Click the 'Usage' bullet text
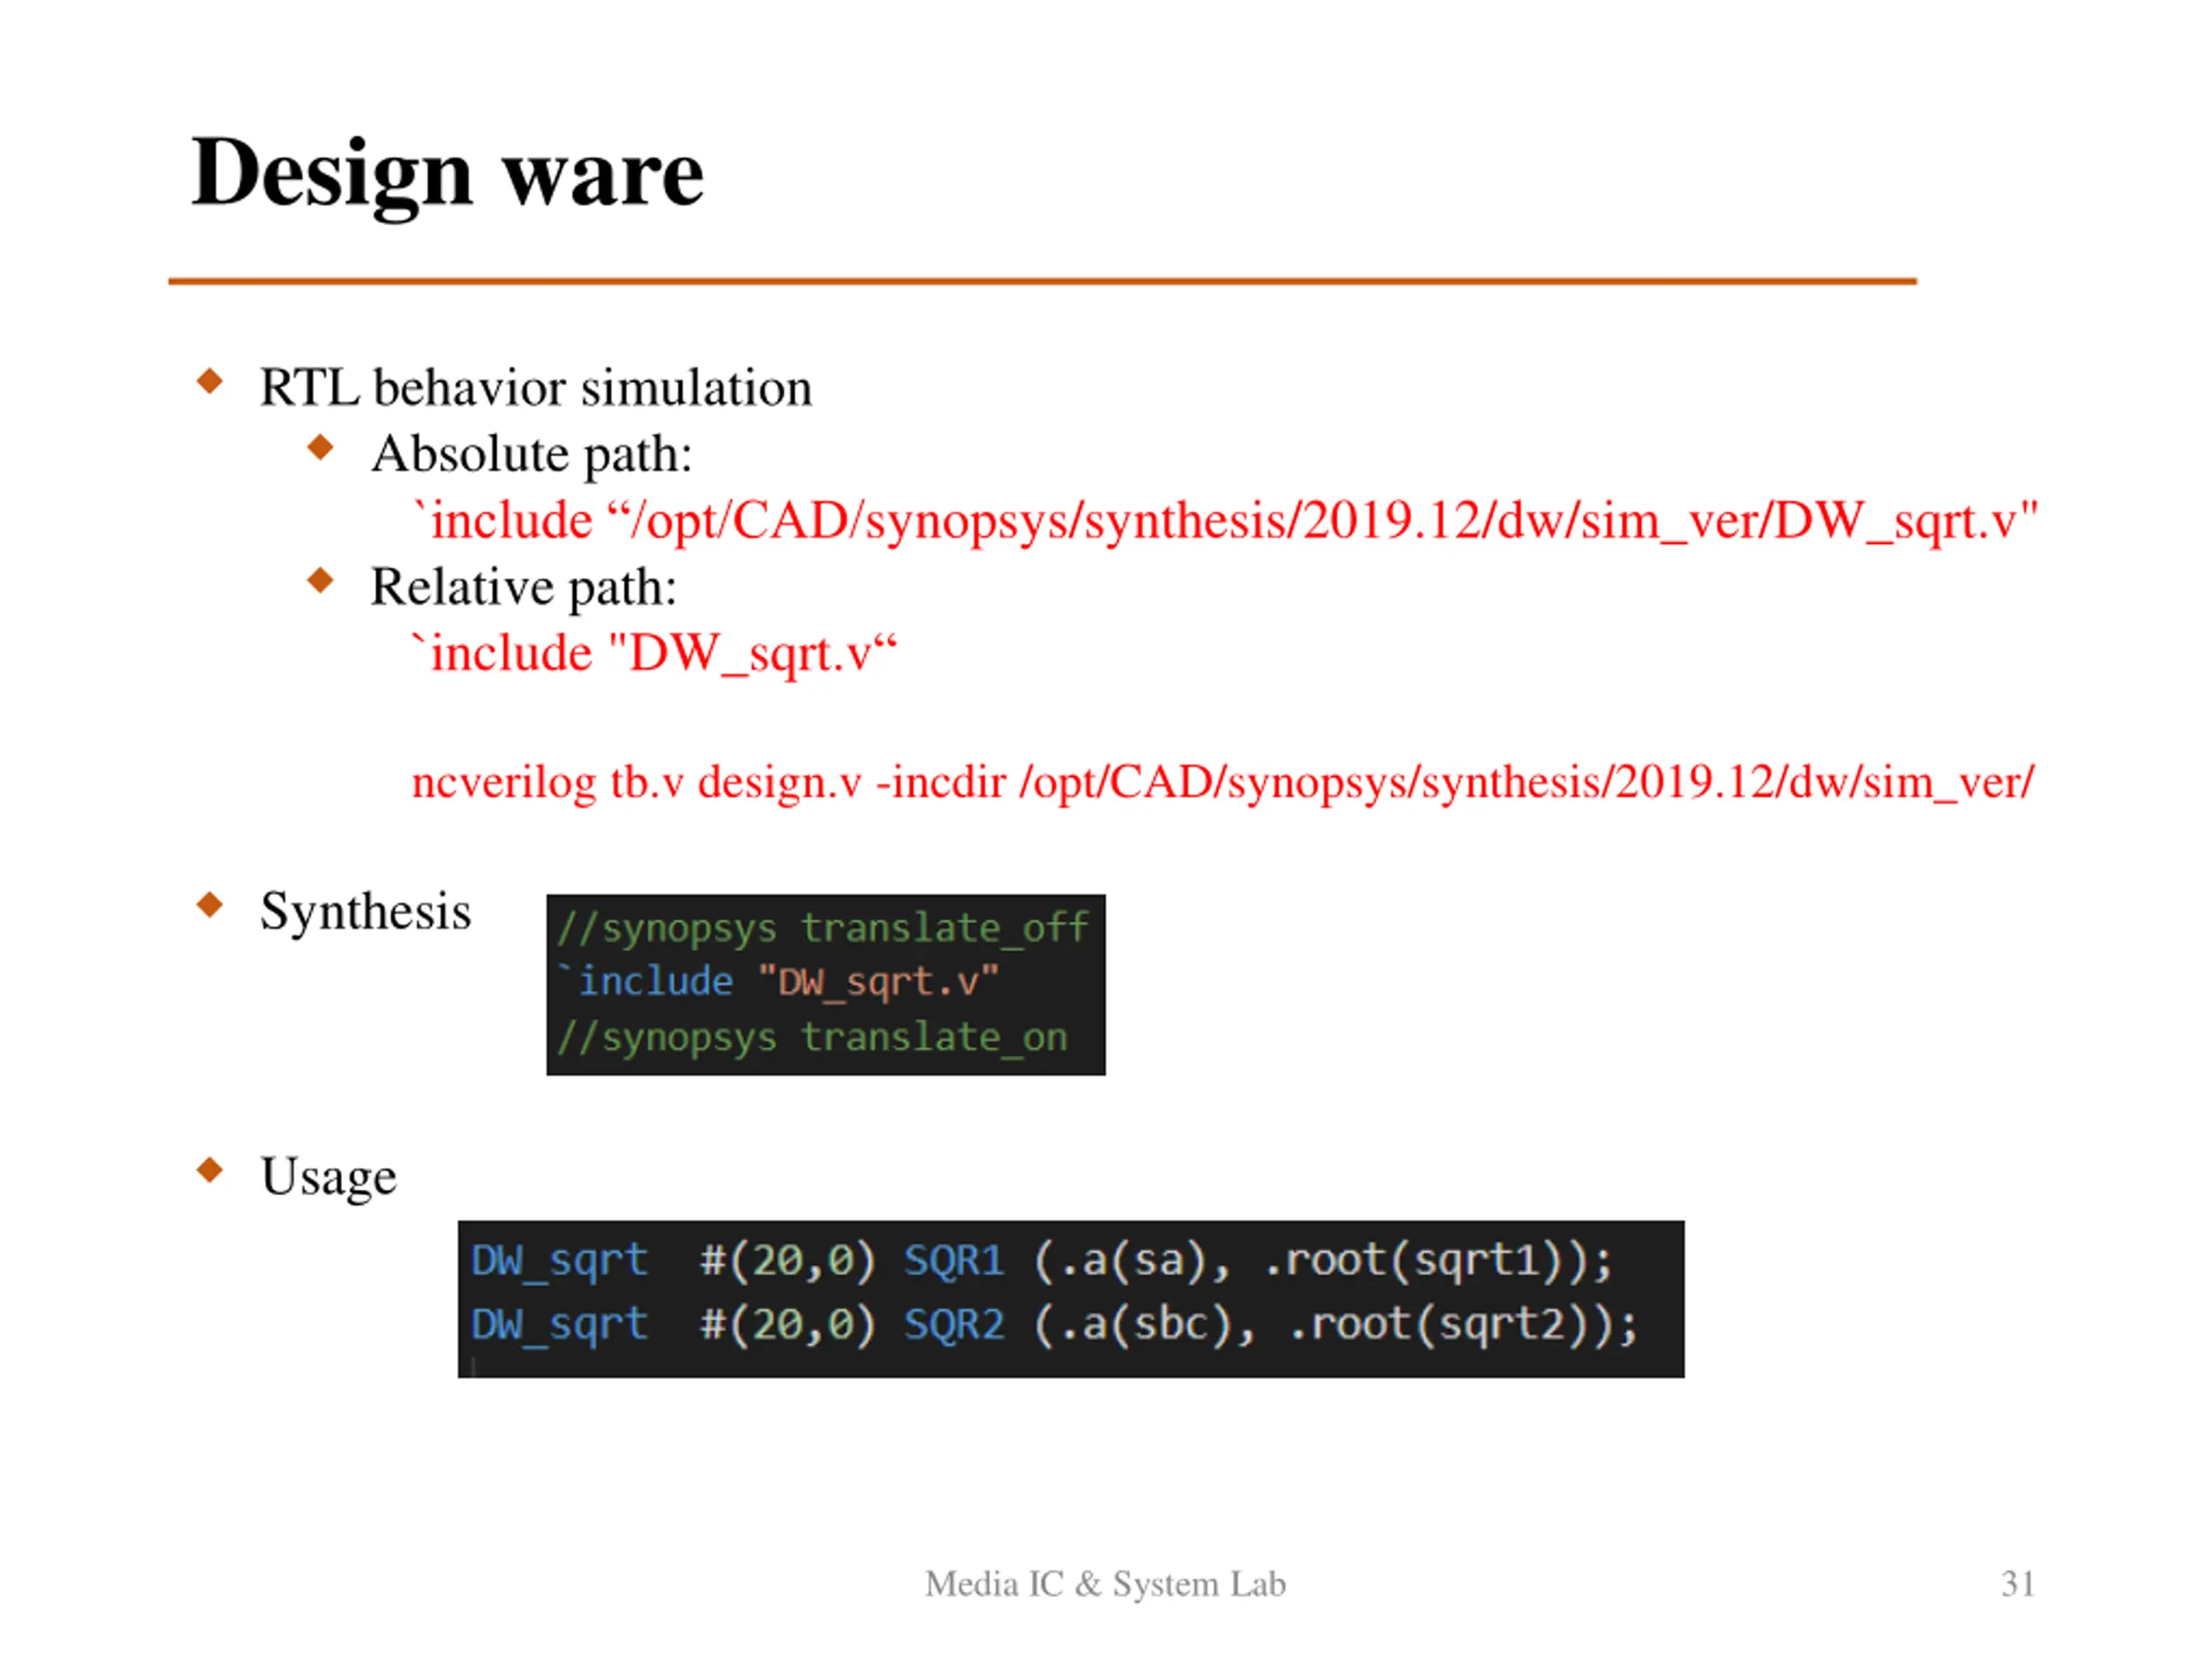The height and width of the screenshot is (1659, 2212). pyautogui.click(x=328, y=1178)
